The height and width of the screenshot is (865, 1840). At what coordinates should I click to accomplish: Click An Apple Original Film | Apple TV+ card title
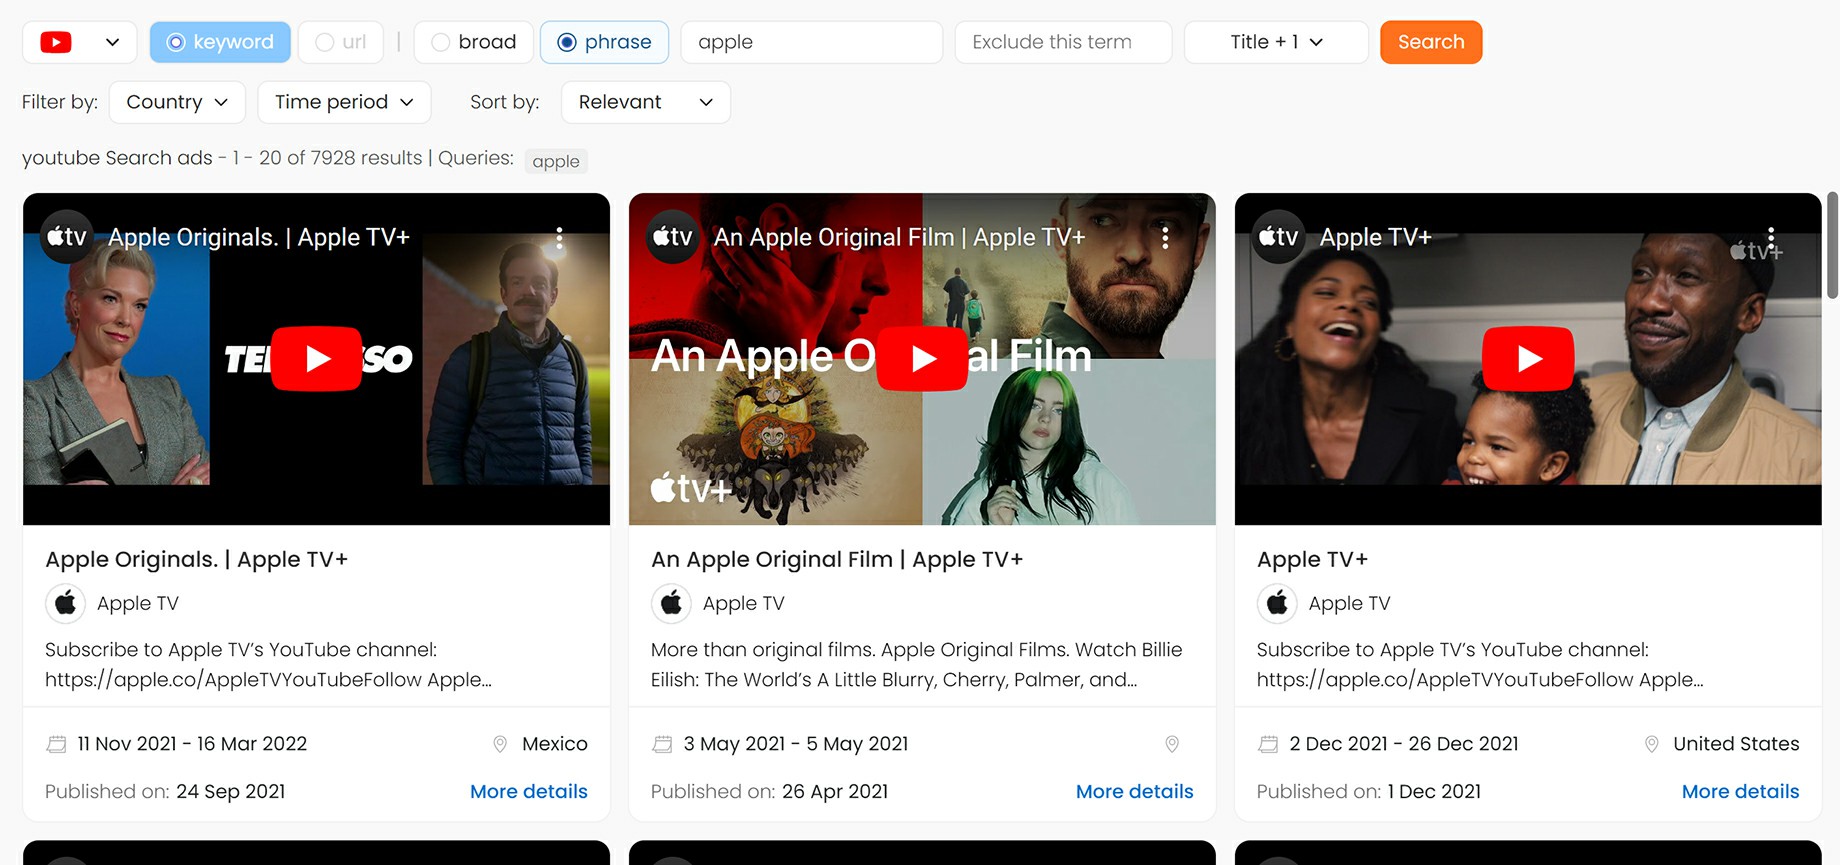click(x=837, y=559)
